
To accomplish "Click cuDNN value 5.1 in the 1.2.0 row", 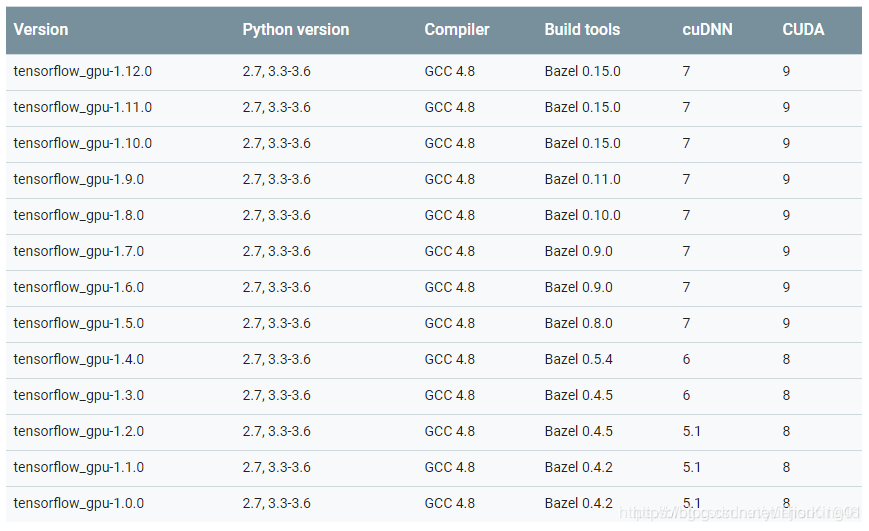I will click(x=692, y=432).
